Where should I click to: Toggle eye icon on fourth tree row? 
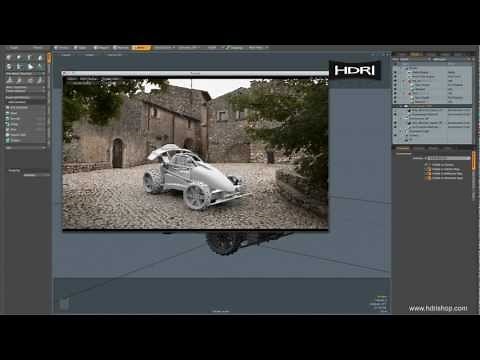[x=395, y=81]
